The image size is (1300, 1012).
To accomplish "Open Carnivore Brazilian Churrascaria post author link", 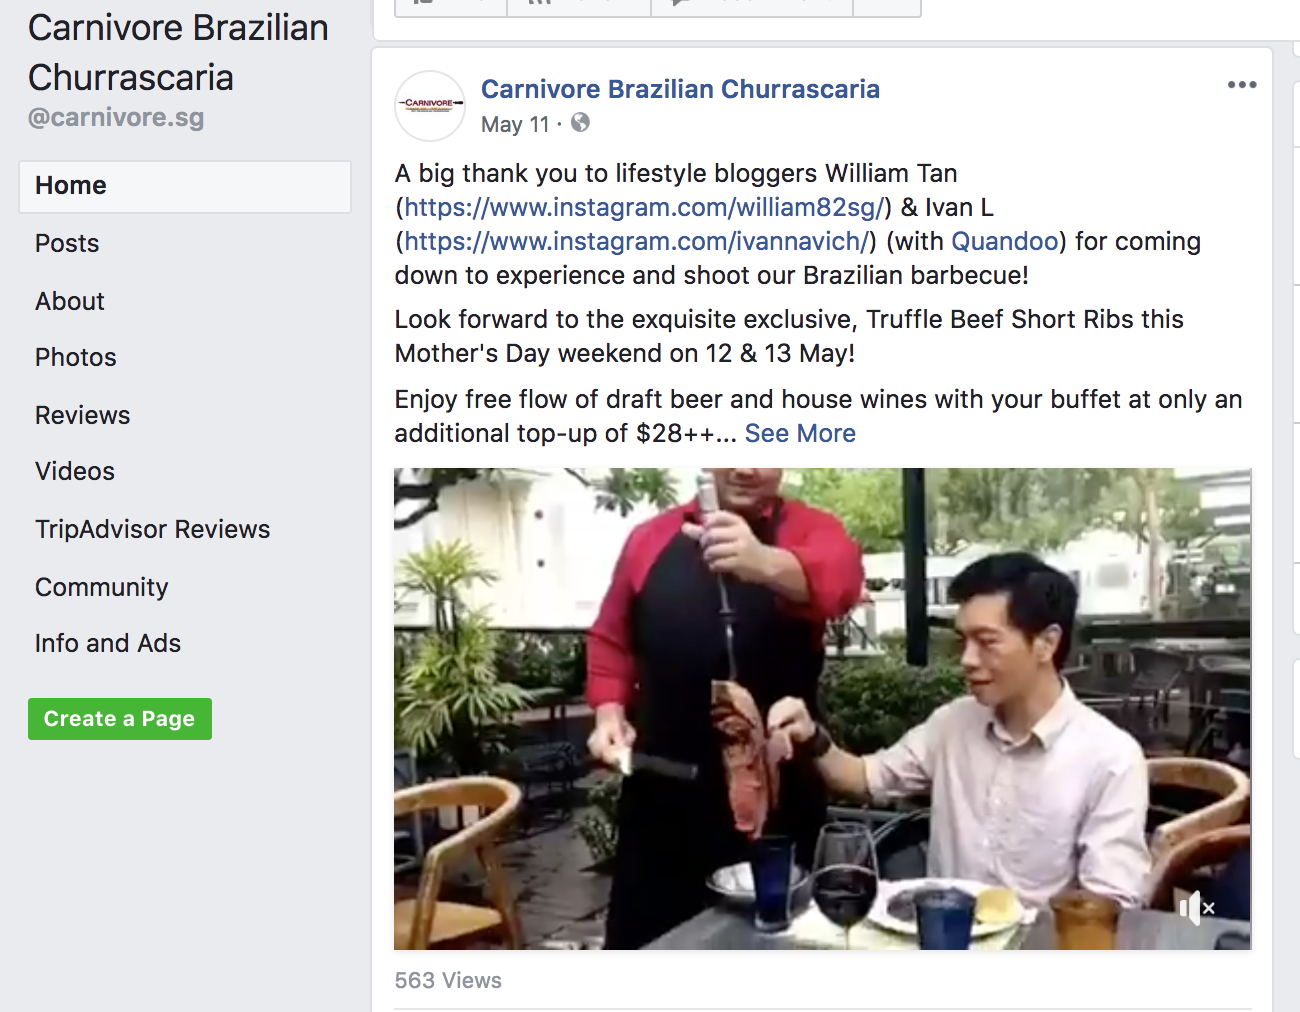I will pos(680,89).
